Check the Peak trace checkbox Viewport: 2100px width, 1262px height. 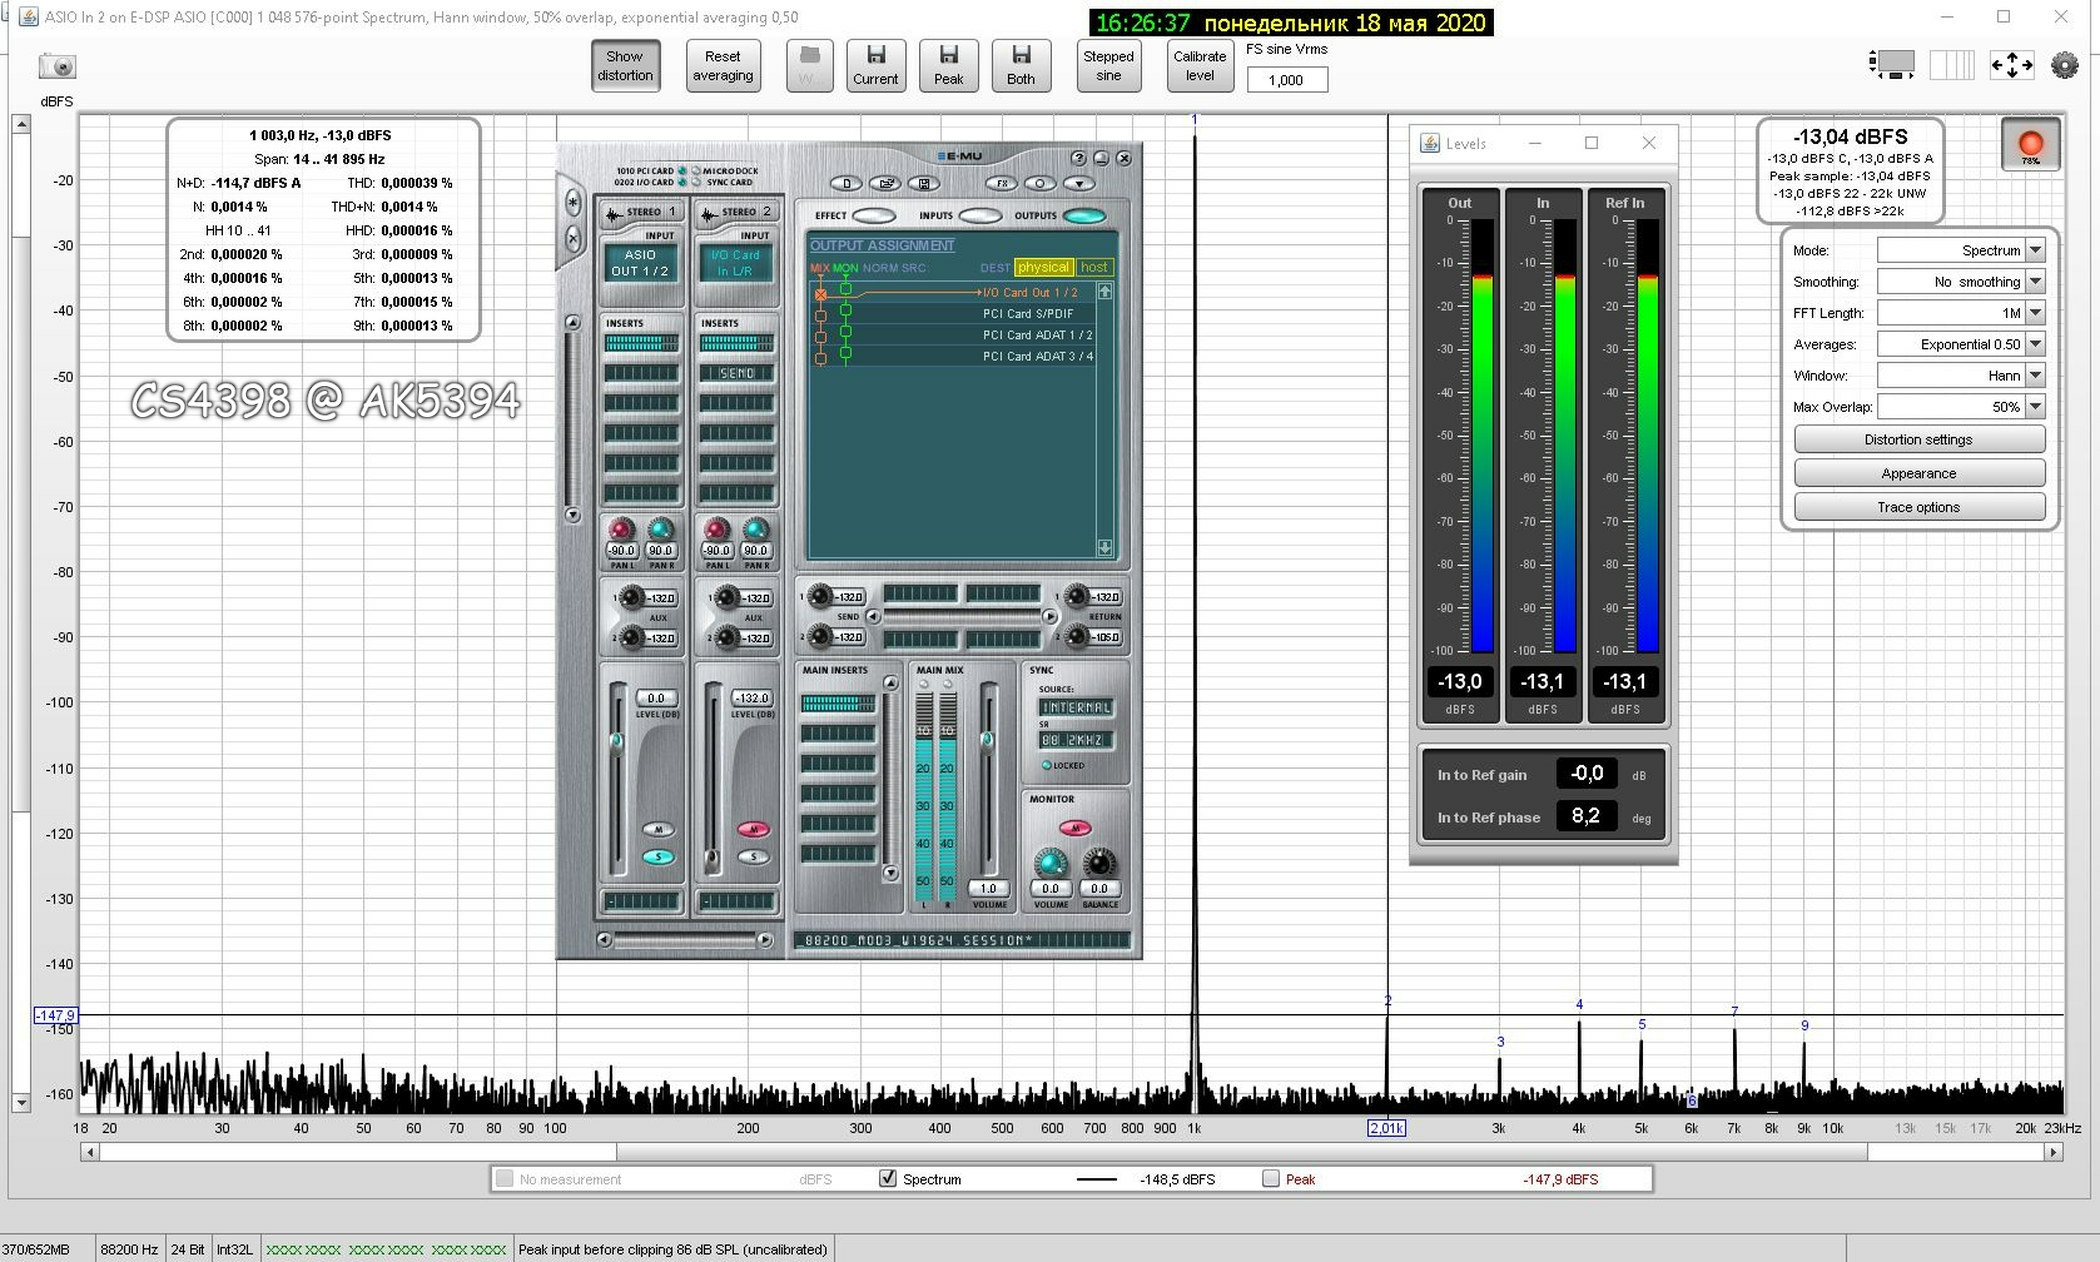point(1271,1179)
